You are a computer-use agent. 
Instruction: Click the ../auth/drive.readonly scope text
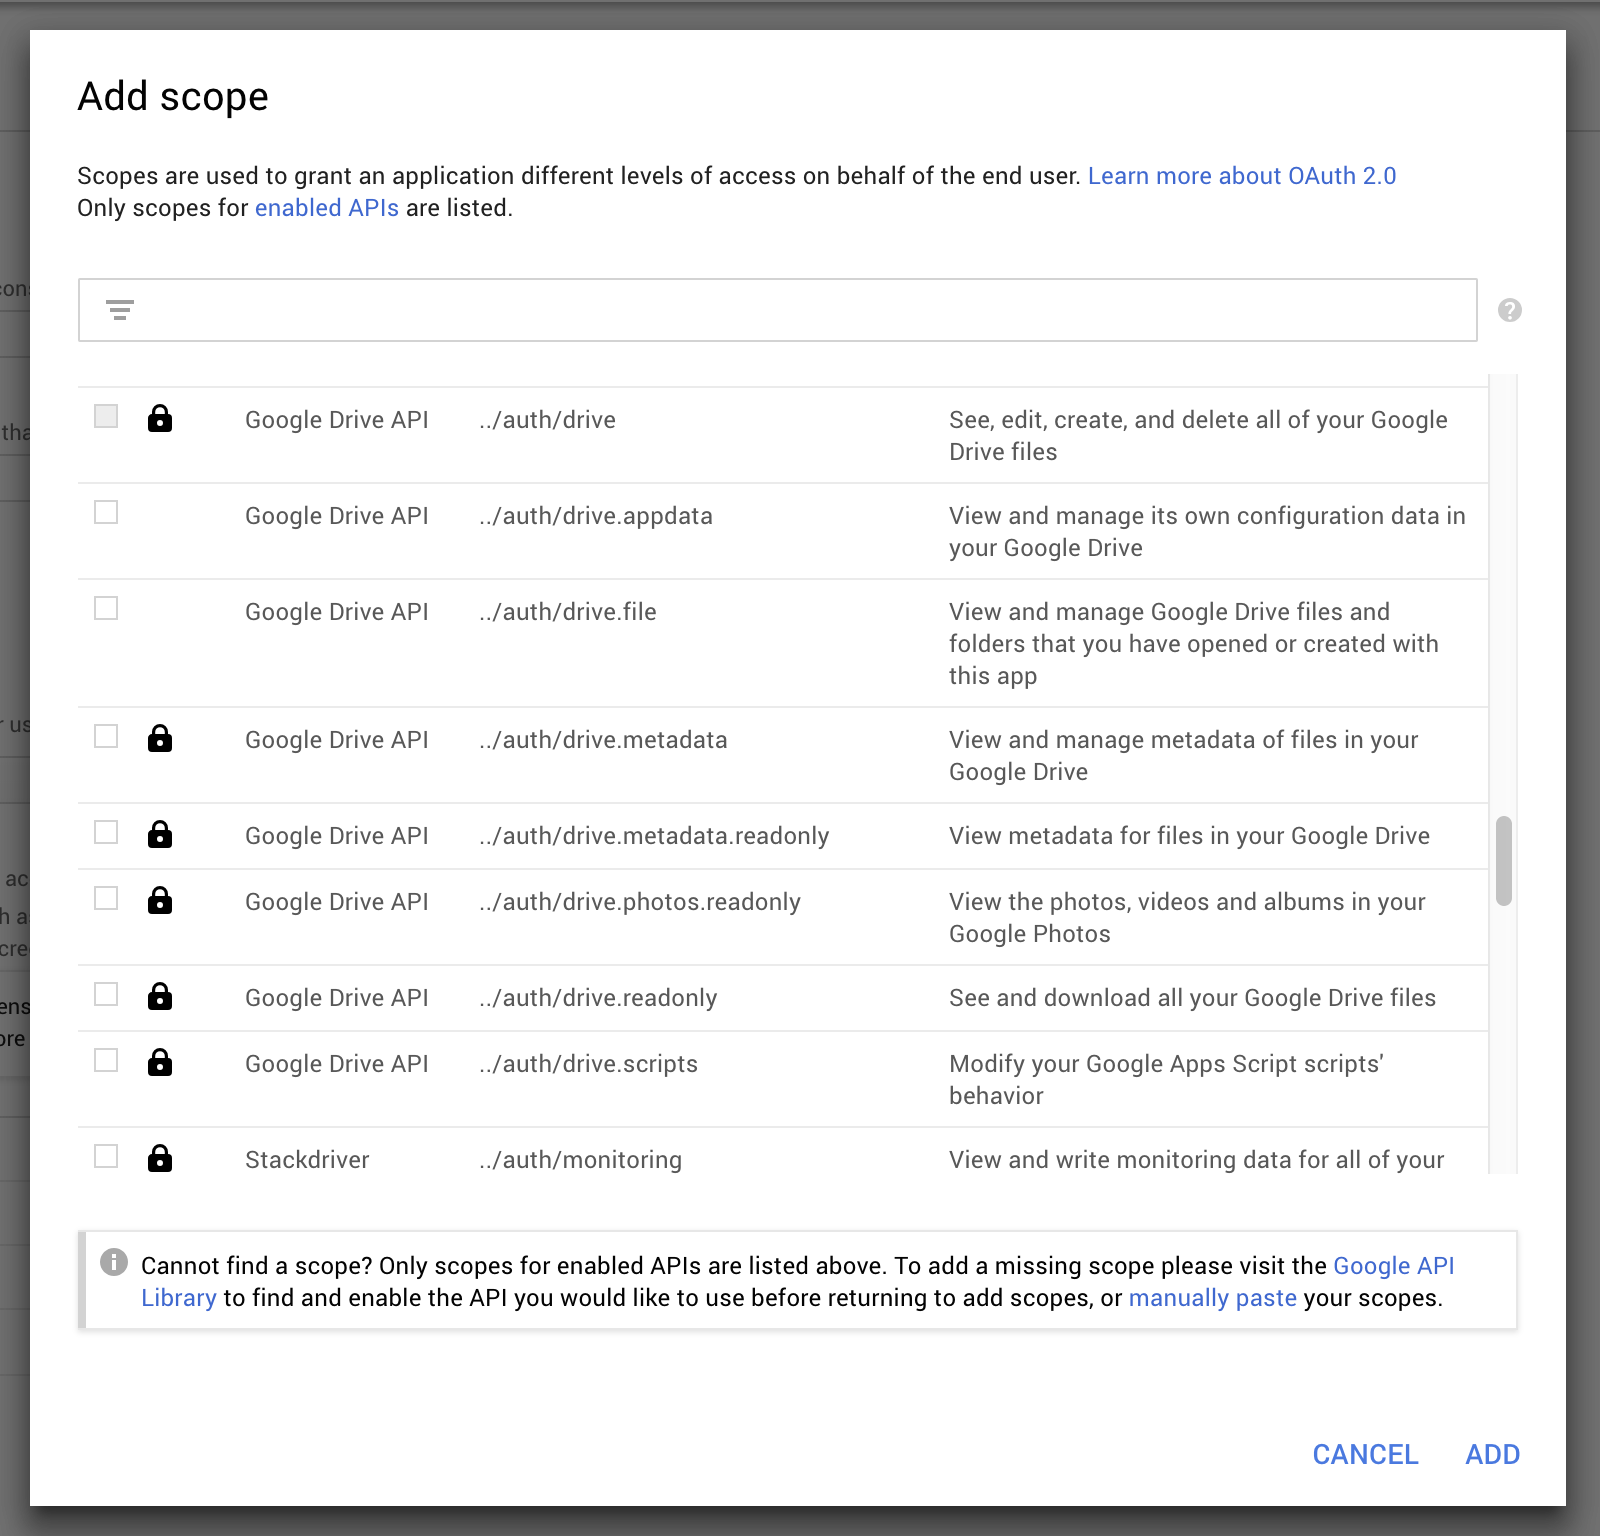pyautogui.click(x=598, y=998)
